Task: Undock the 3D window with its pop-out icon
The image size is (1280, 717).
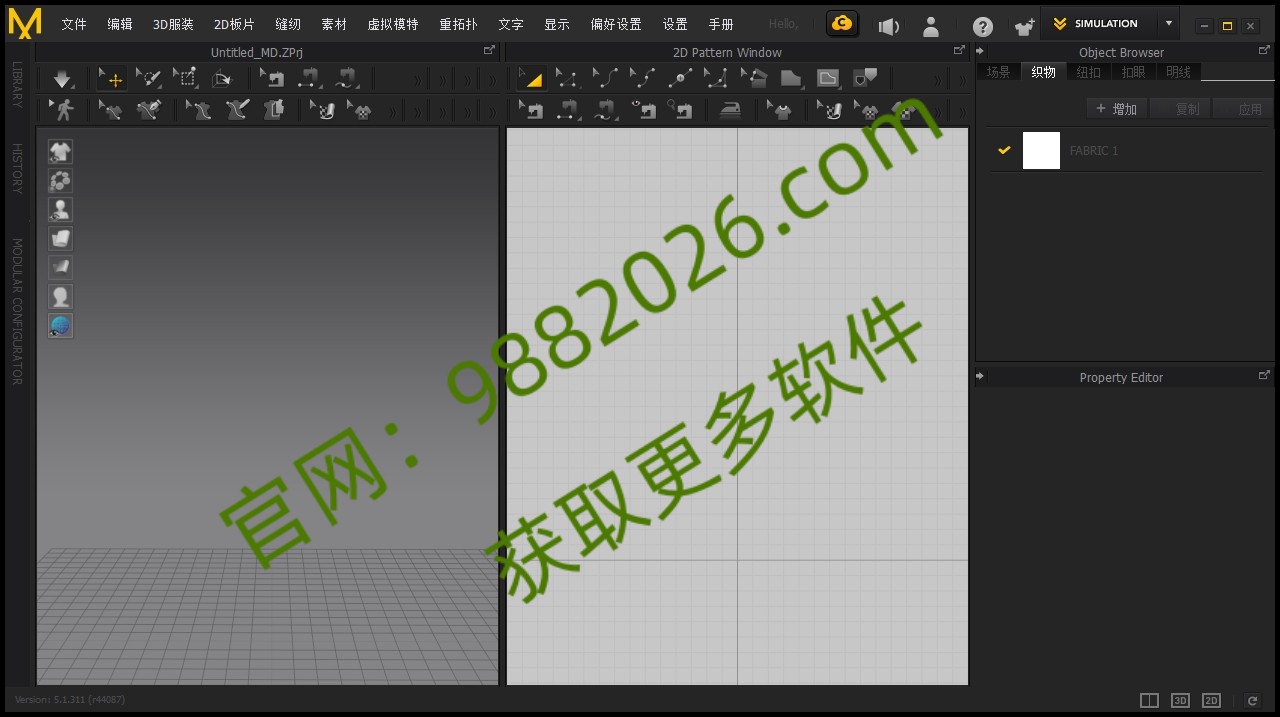Action: pos(489,51)
